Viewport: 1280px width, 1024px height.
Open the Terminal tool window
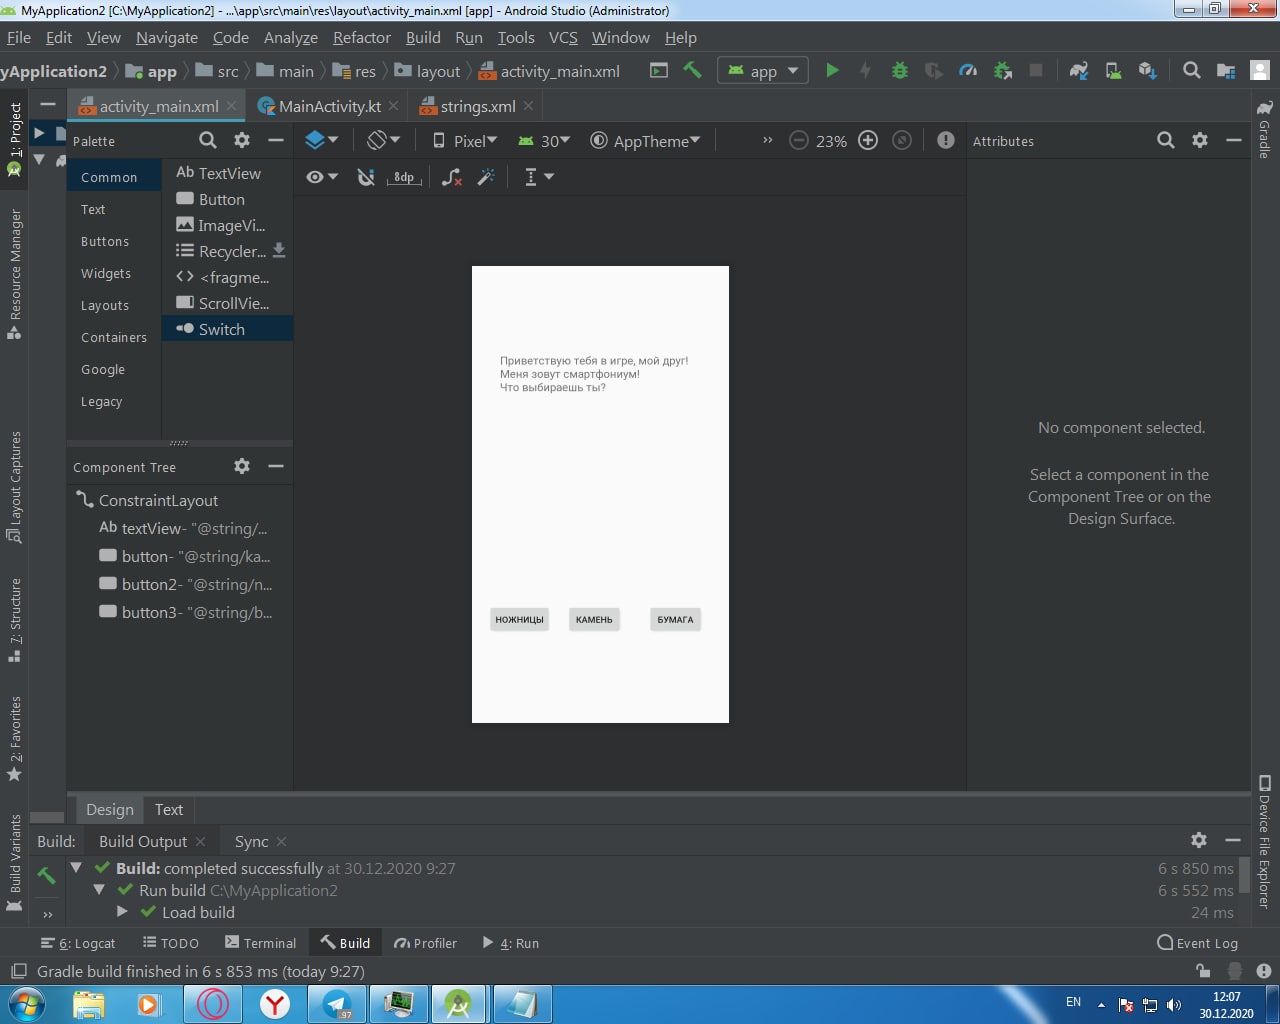pyautogui.click(x=261, y=943)
